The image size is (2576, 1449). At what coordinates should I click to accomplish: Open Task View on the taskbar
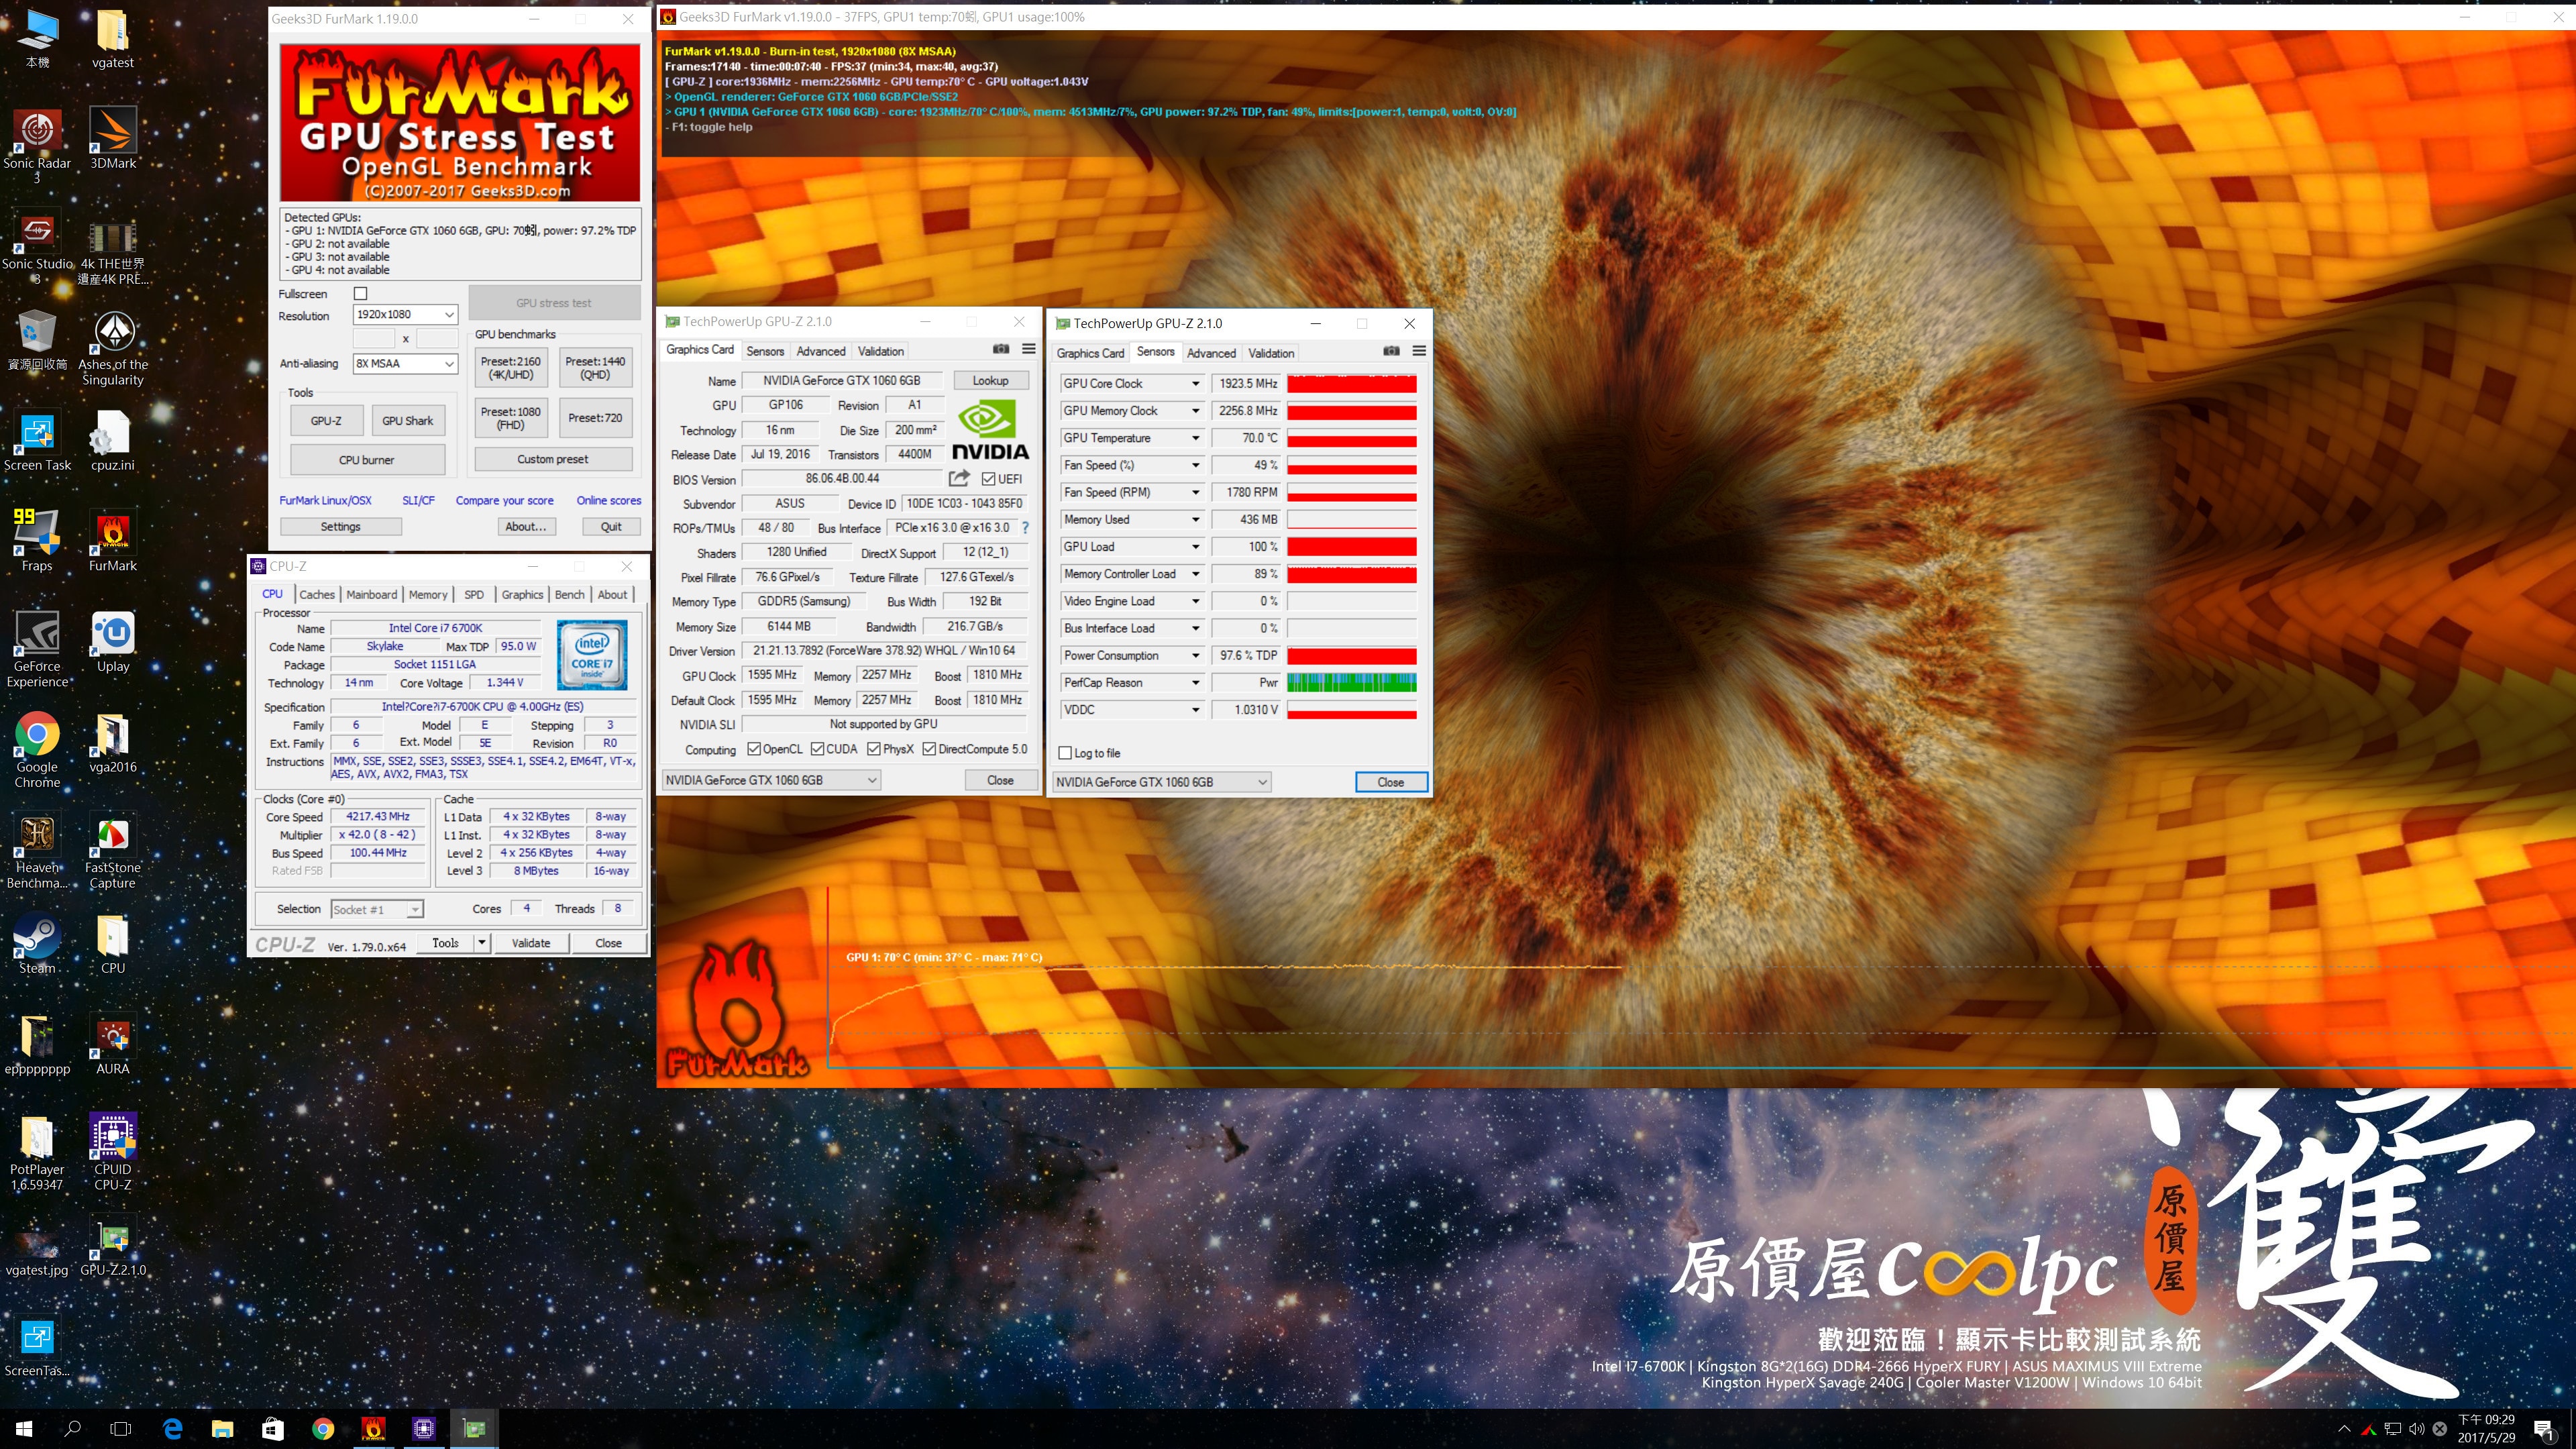[121, 1428]
